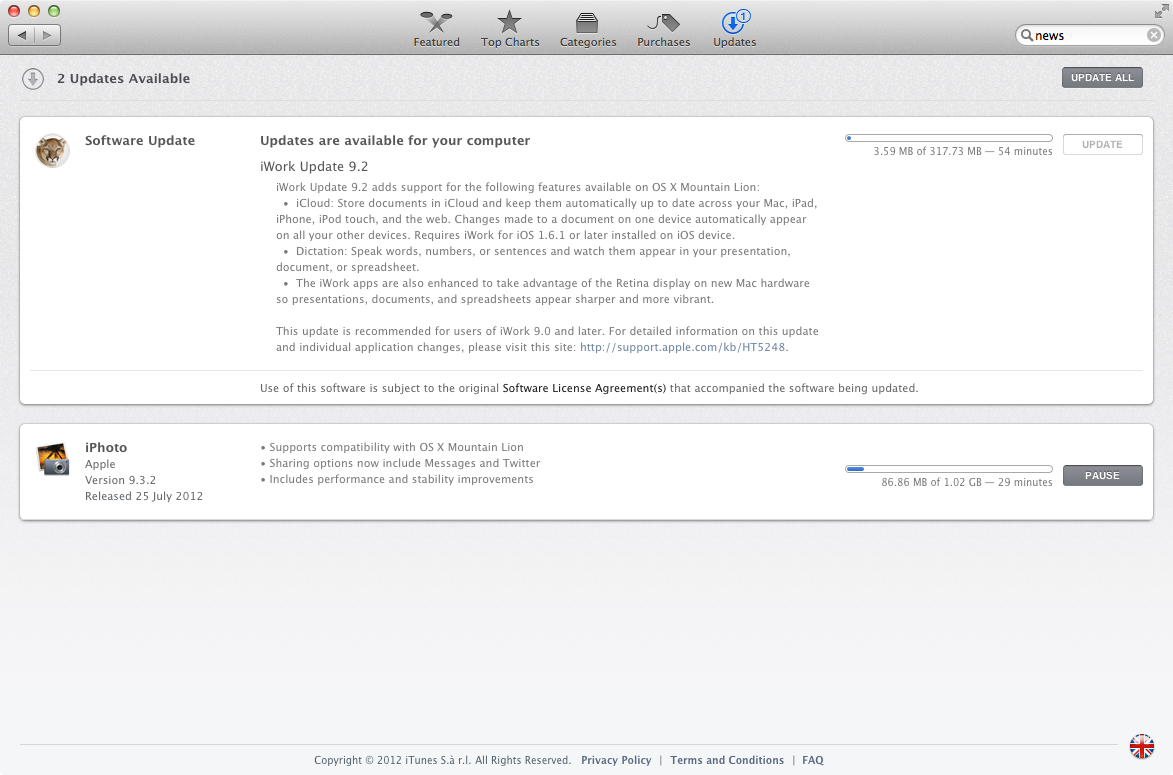Open the FAQ link
Viewport: 1173px width, 775px height.
[x=812, y=760]
